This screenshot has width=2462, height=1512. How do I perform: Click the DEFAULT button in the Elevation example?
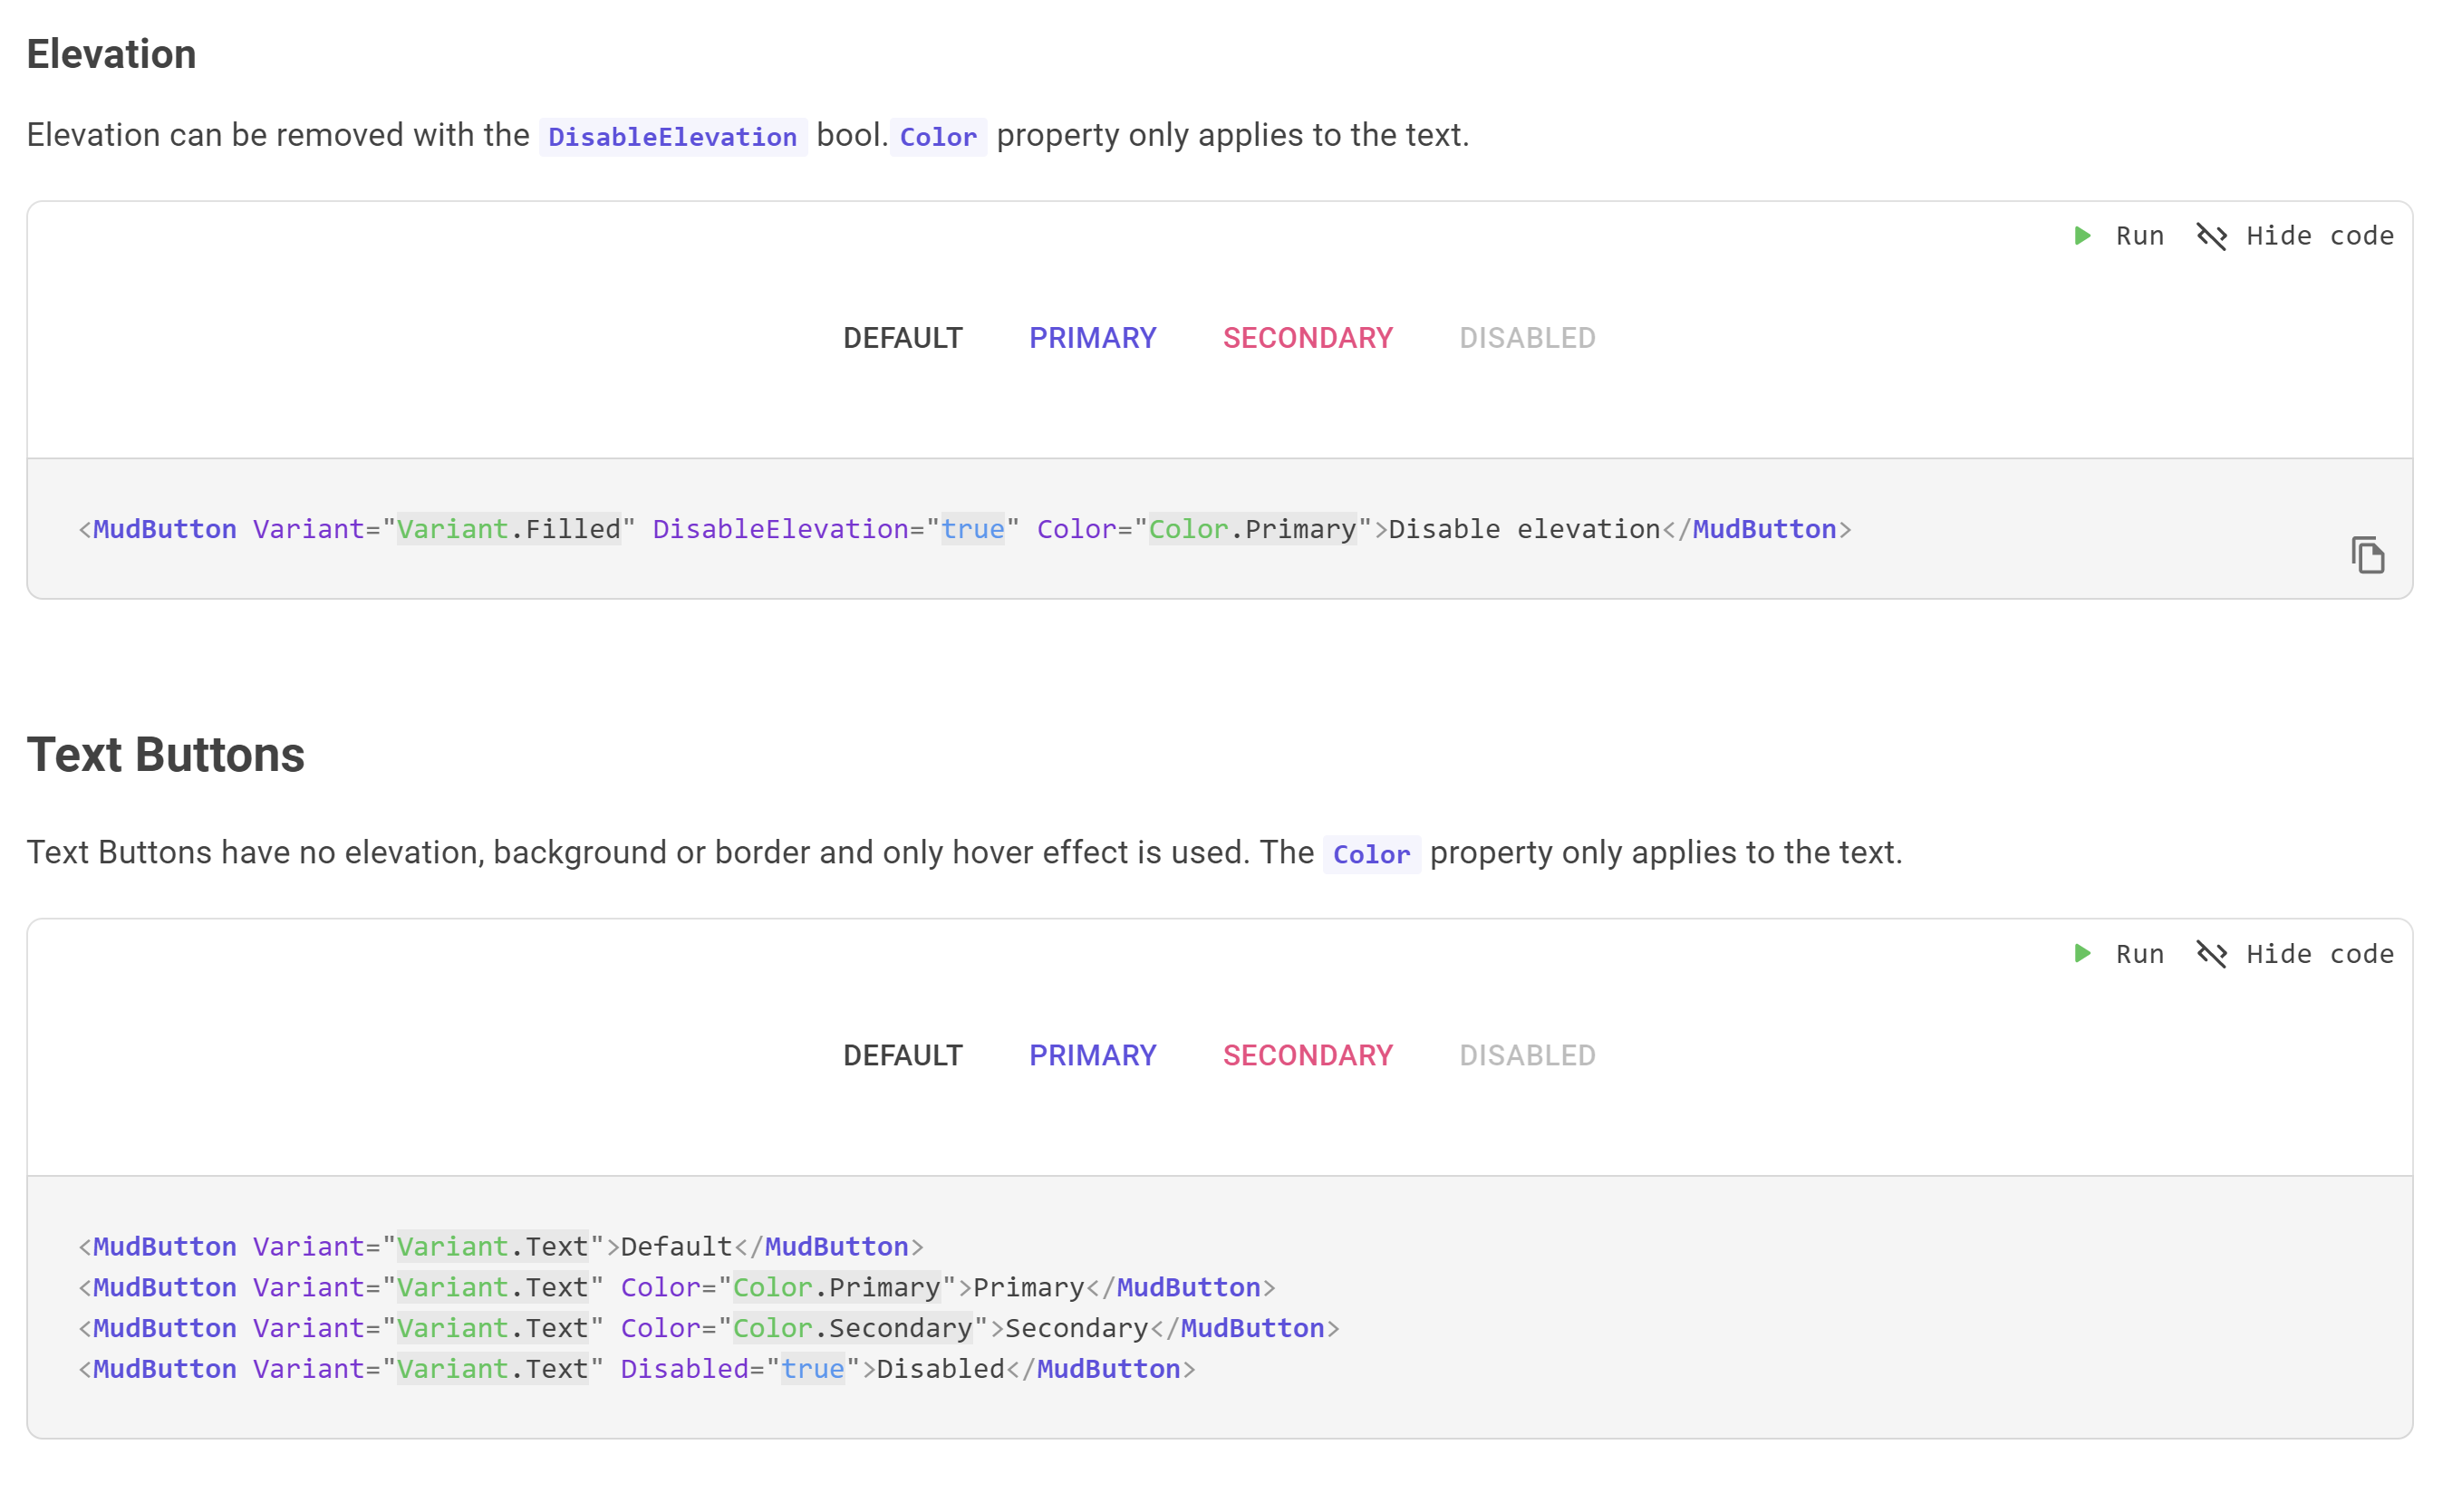click(902, 338)
